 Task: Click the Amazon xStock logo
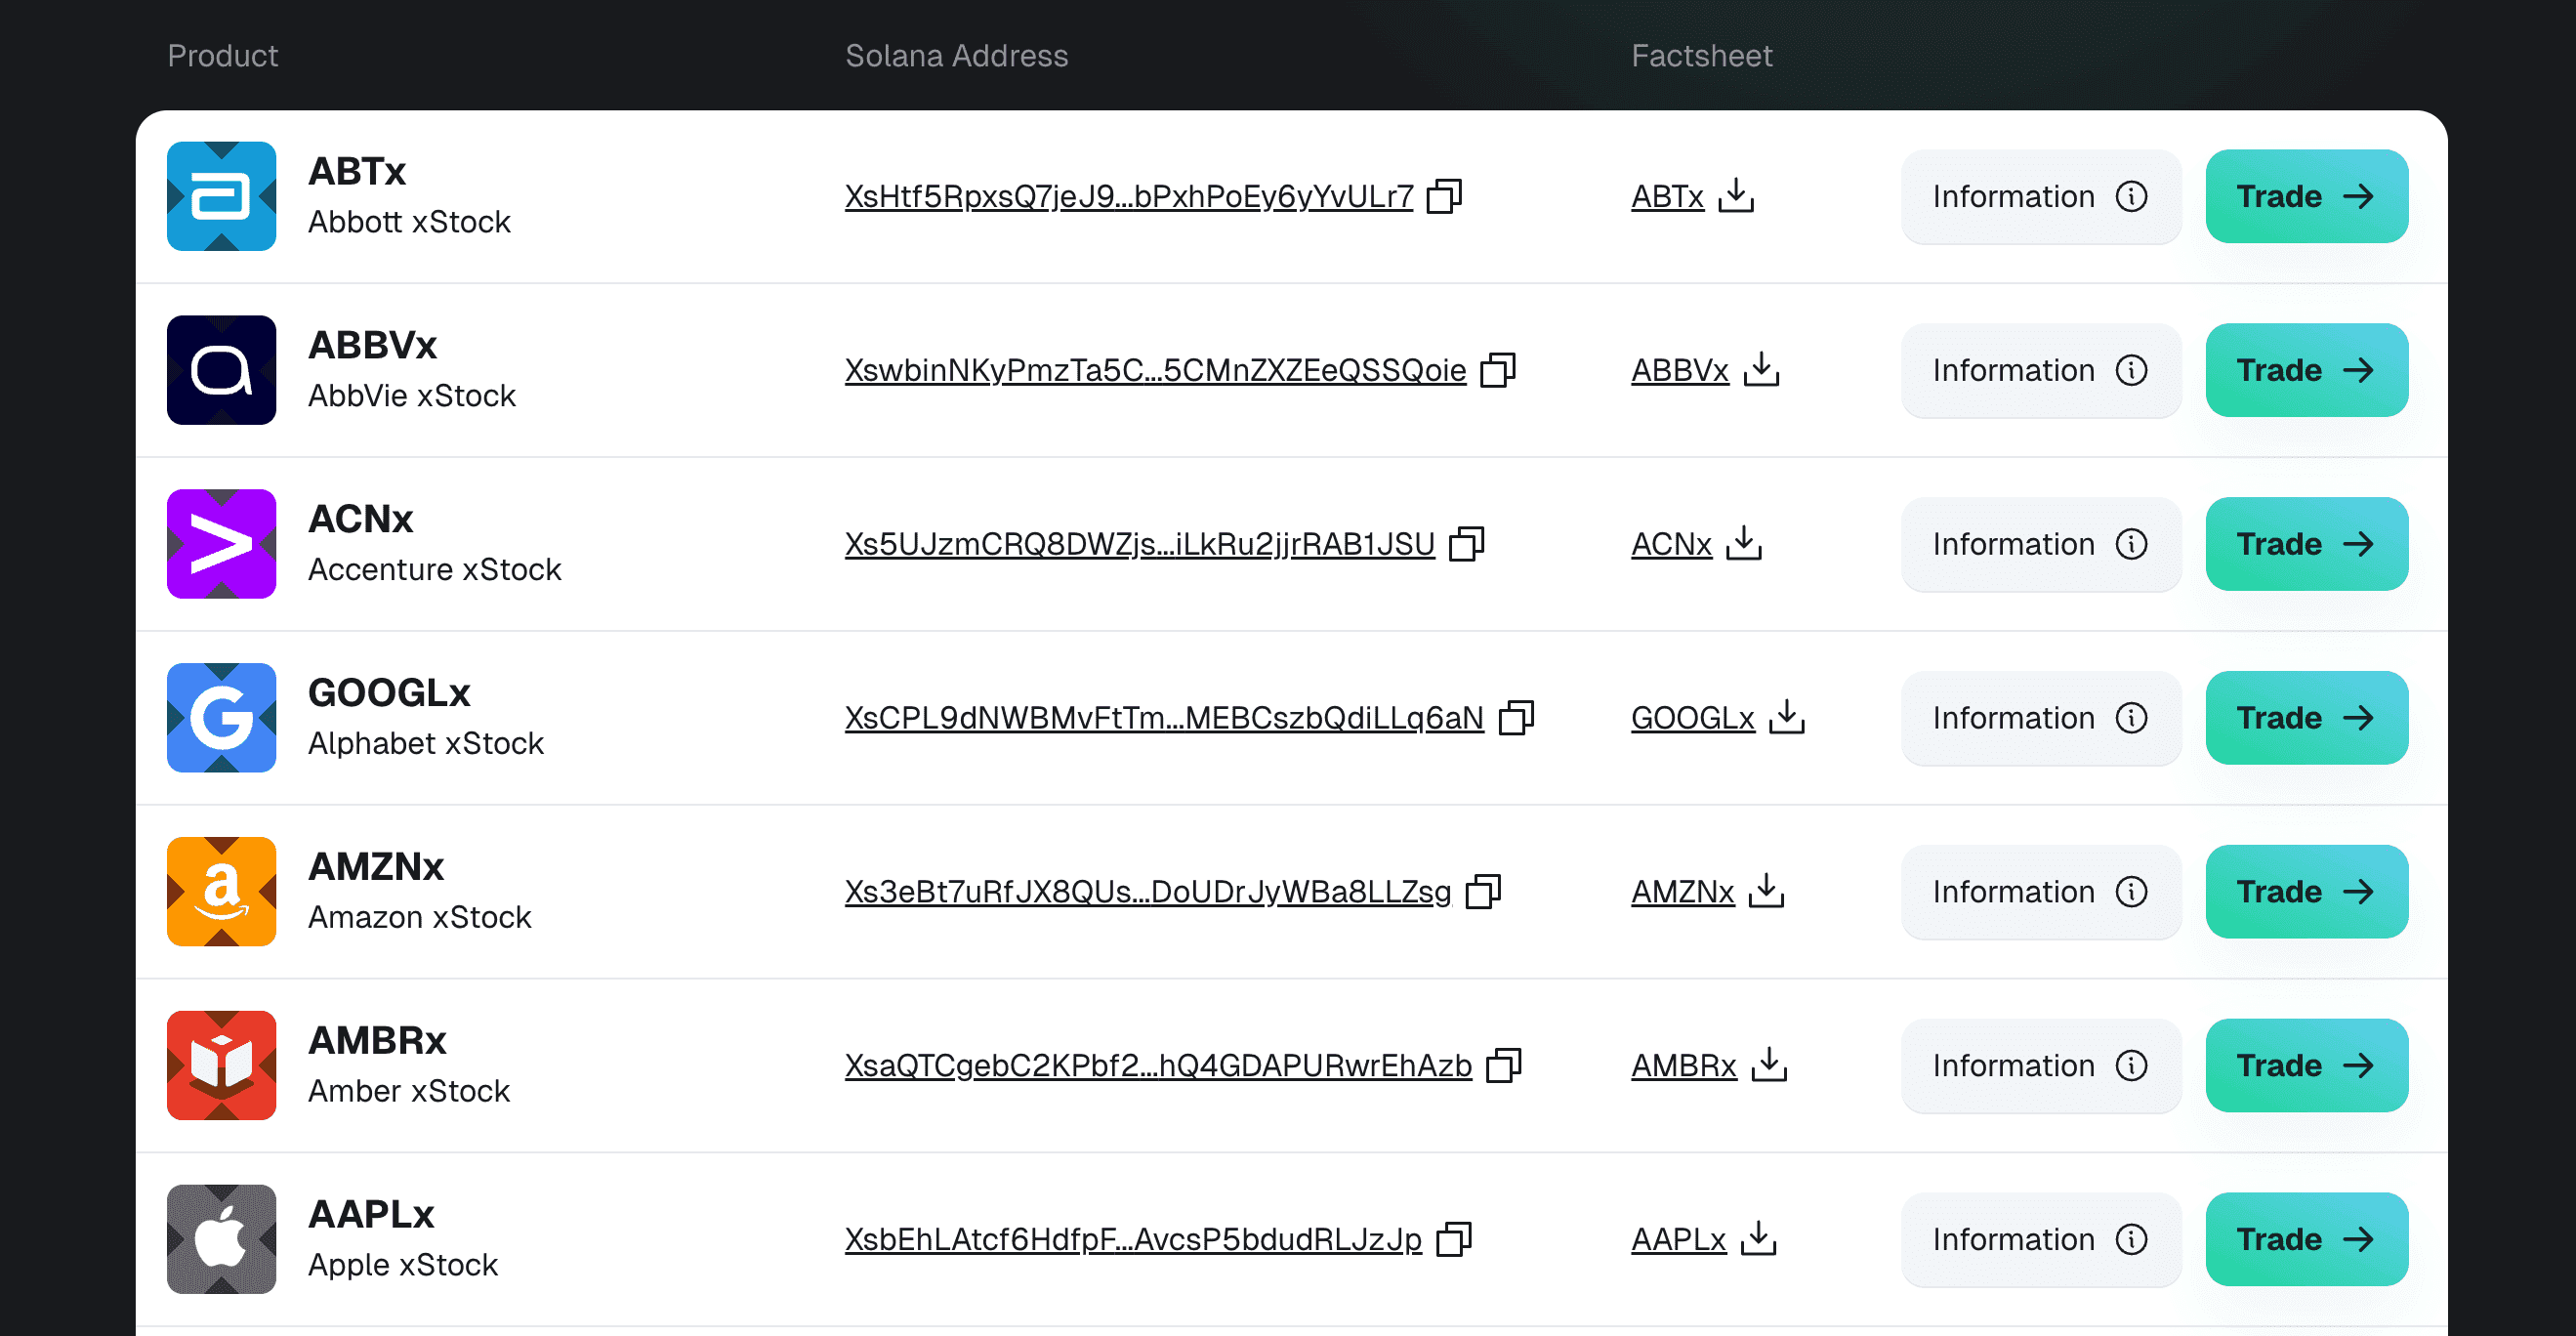coord(221,892)
